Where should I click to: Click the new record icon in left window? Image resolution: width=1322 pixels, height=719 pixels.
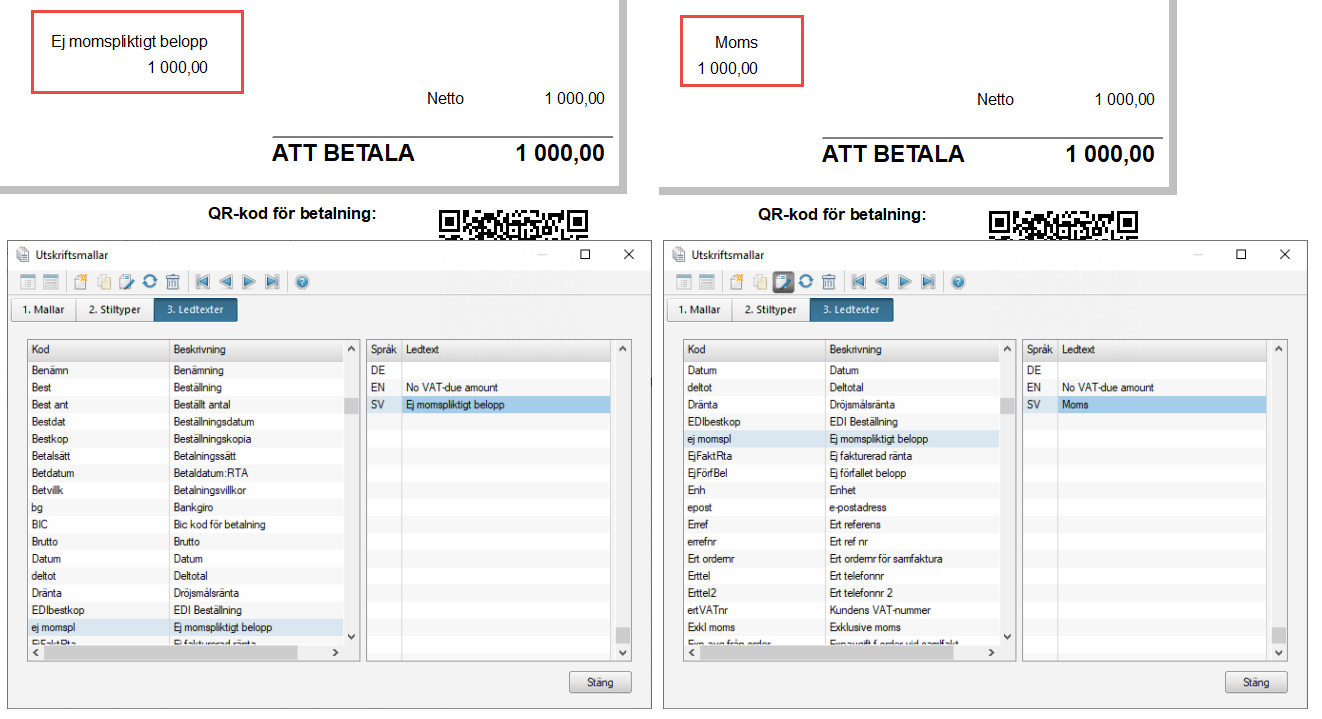(x=82, y=282)
